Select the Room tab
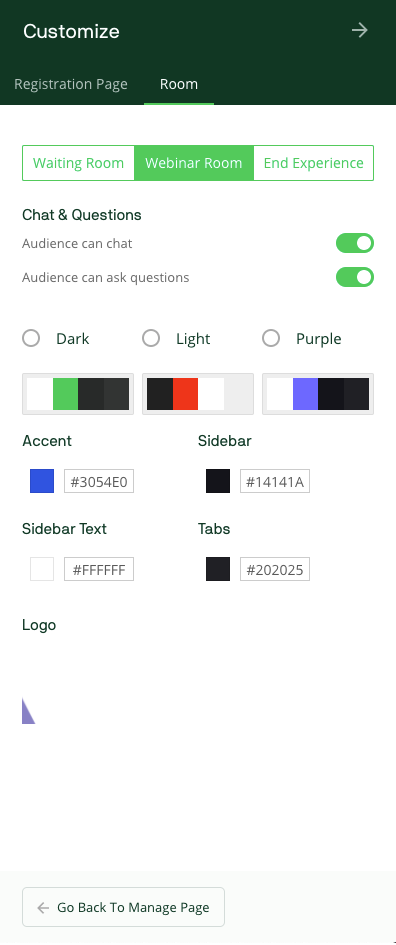Image resolution: width=396 pixels, height=945 pixels. 178,84
